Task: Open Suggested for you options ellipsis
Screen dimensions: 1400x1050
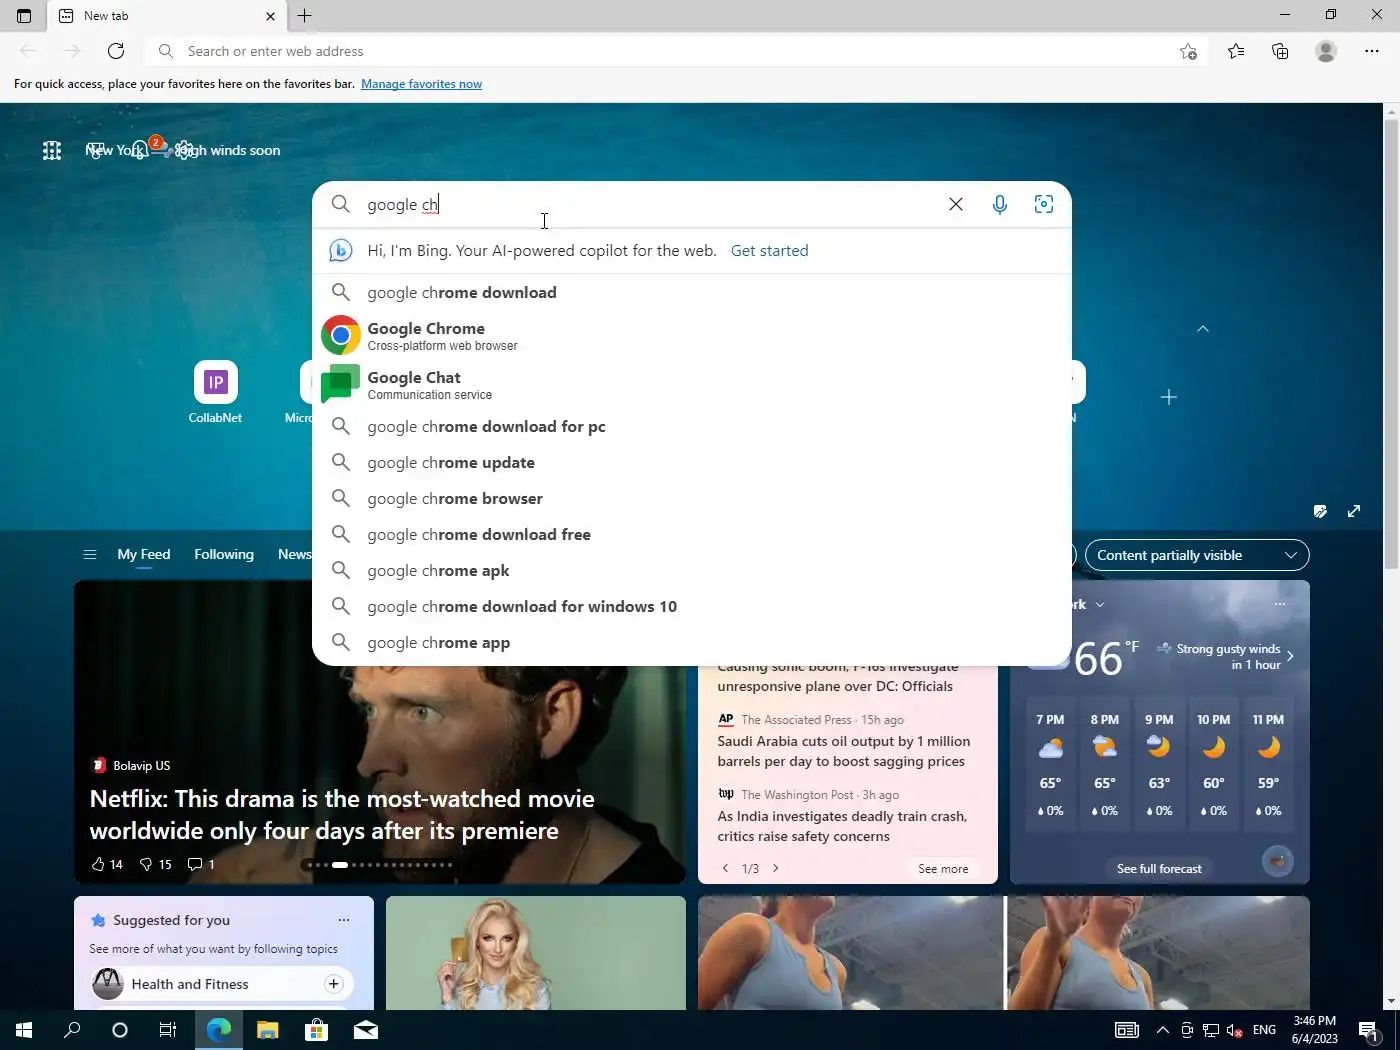Action: point(344,920)
